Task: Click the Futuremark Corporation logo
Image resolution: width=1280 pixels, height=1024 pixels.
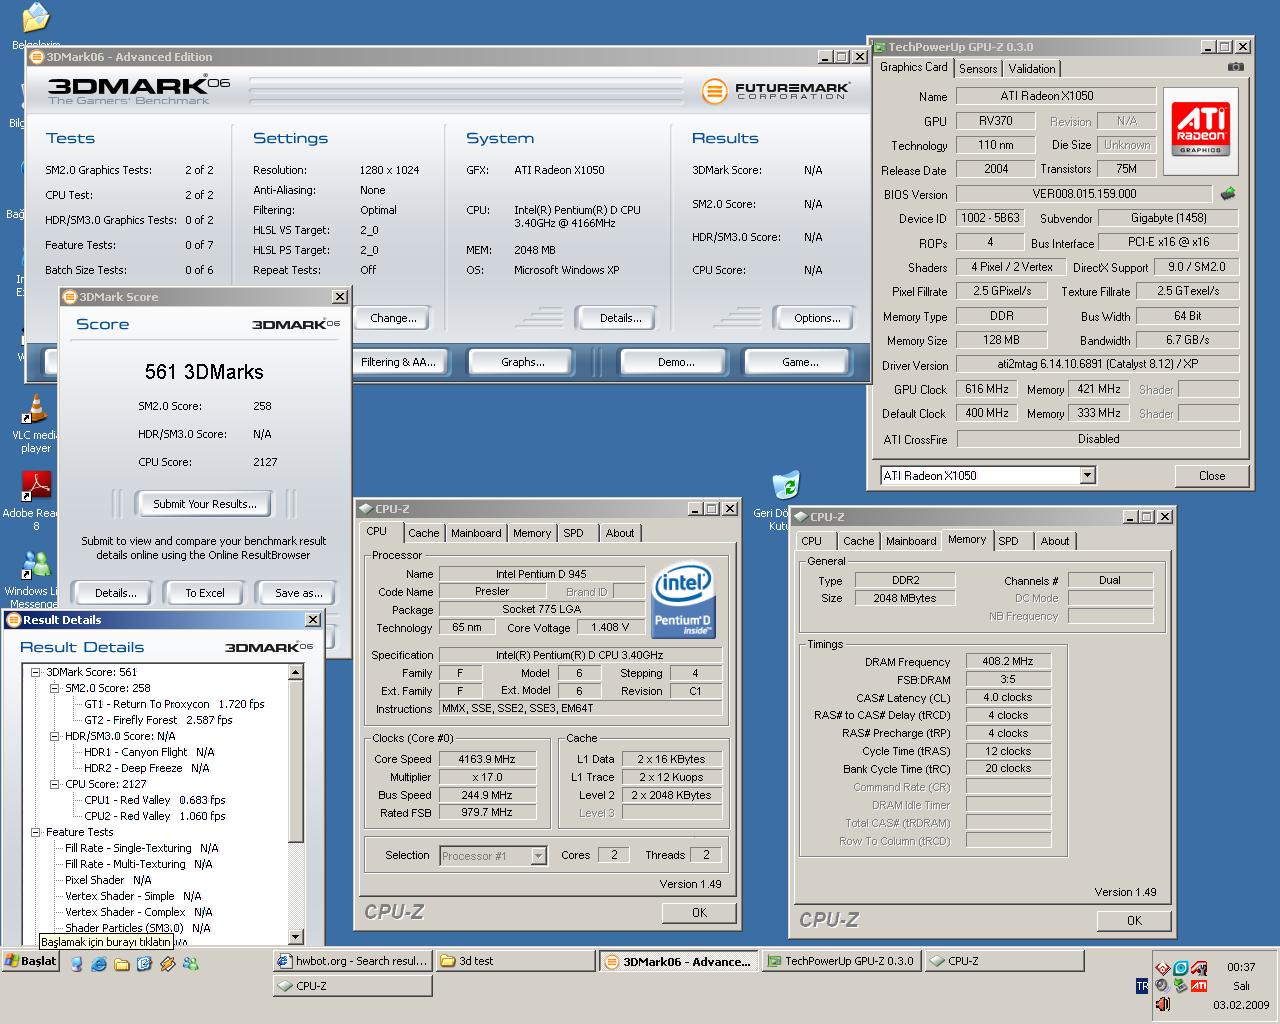Action: pos(777,92)
